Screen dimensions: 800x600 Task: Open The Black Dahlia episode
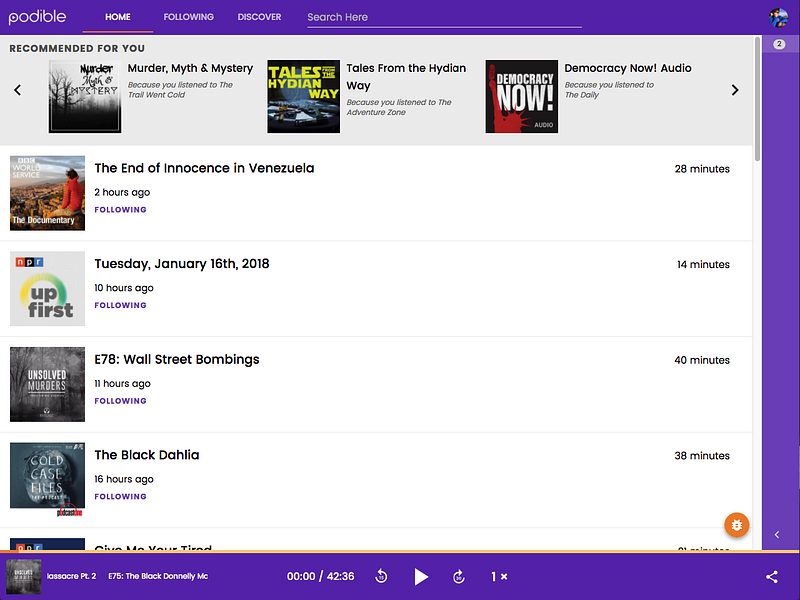[x=147, y=455]
